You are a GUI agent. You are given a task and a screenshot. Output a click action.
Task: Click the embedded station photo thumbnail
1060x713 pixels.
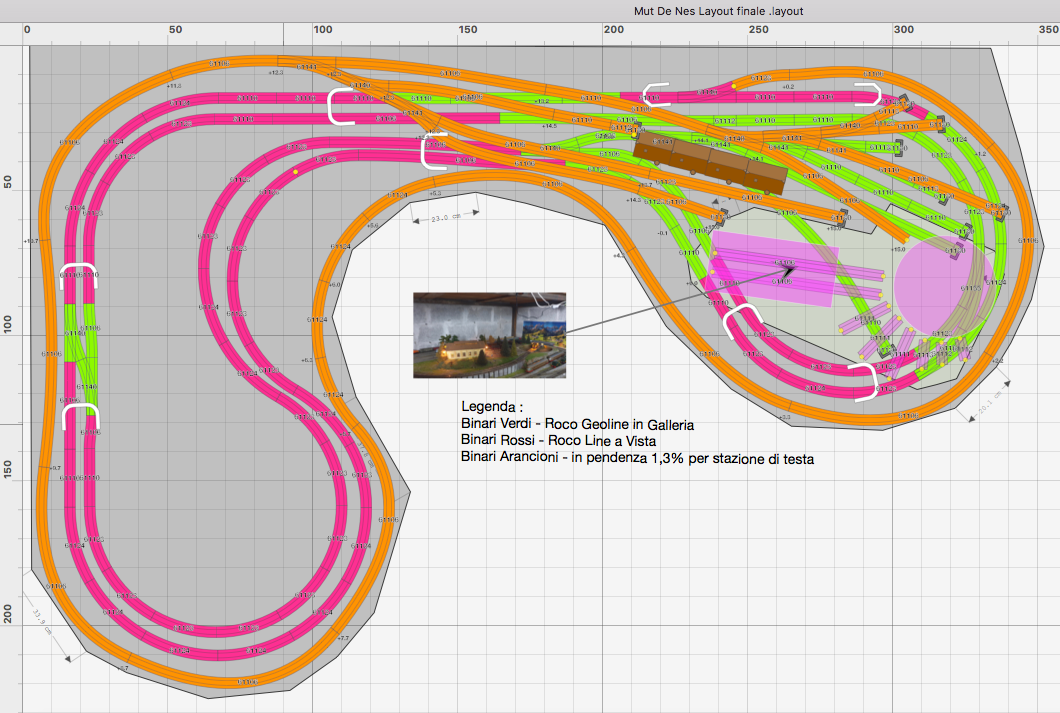click(x=489, y=335)
